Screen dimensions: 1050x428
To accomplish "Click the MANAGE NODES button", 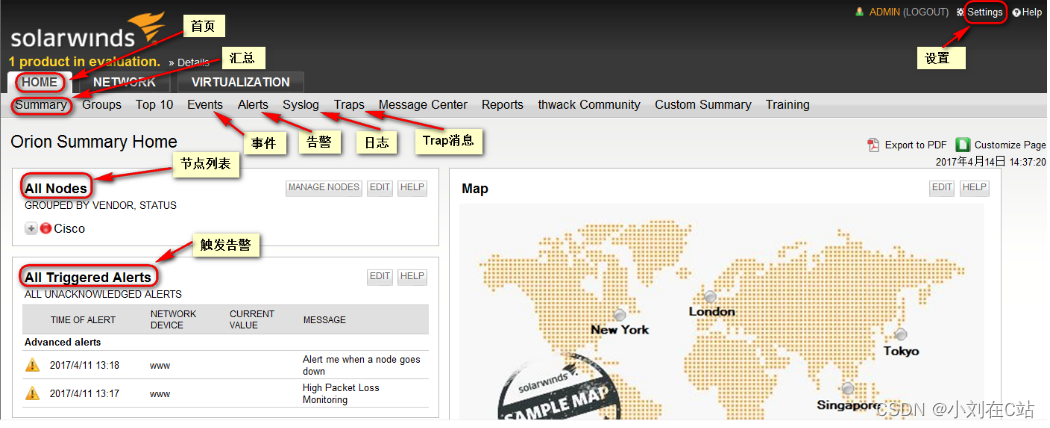I will 324,188.
